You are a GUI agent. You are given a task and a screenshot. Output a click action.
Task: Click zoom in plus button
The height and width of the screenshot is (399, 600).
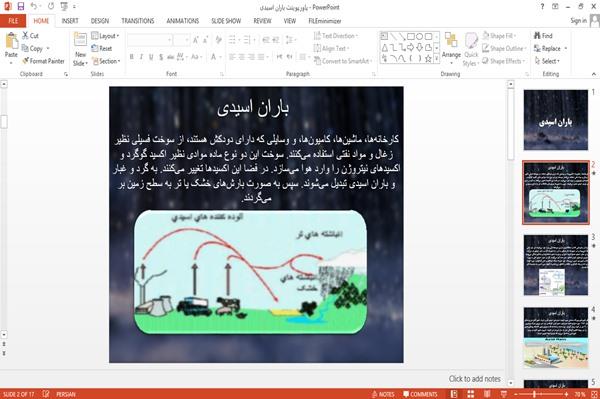[x=567, y=394]
